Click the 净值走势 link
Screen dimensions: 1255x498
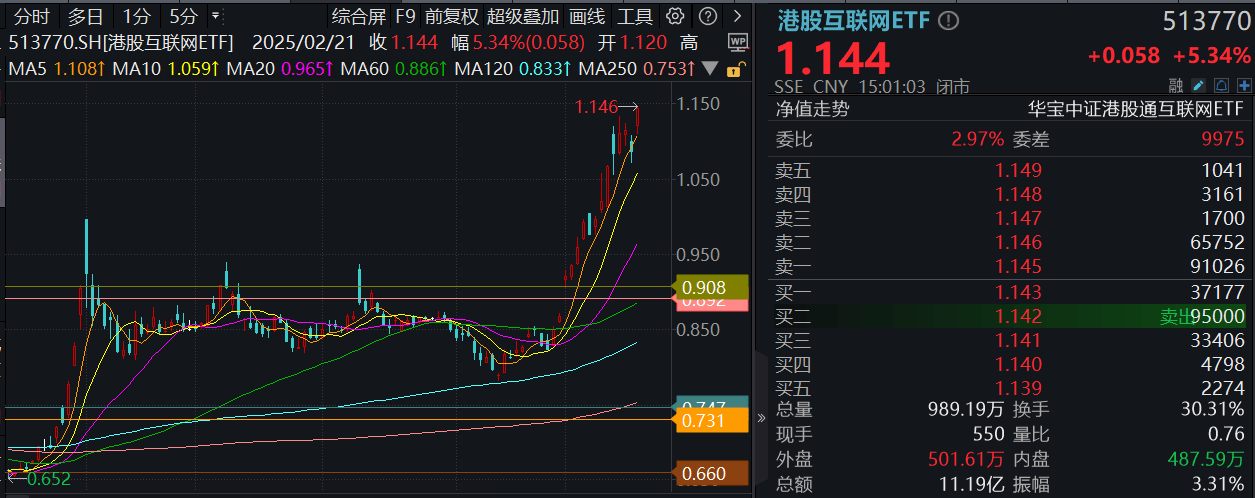[813, 110]
